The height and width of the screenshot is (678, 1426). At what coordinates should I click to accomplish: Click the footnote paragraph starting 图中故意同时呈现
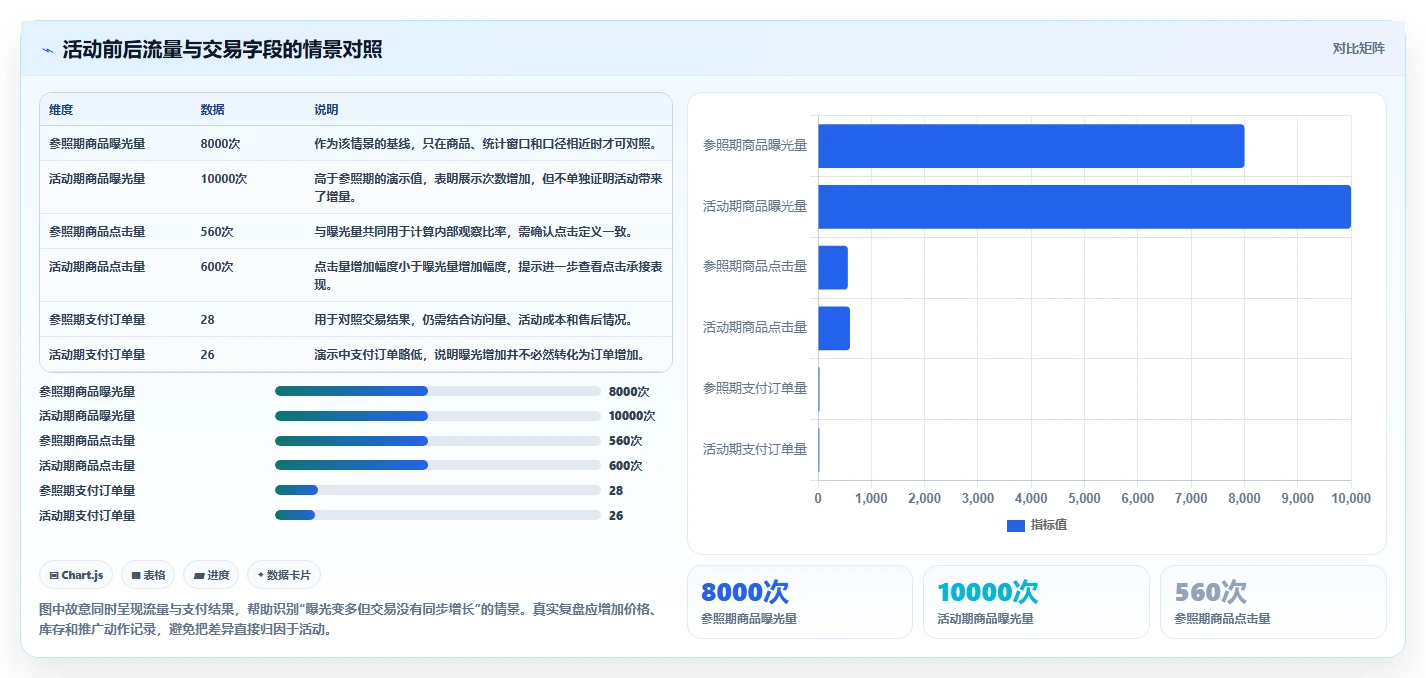pos(348,620)
